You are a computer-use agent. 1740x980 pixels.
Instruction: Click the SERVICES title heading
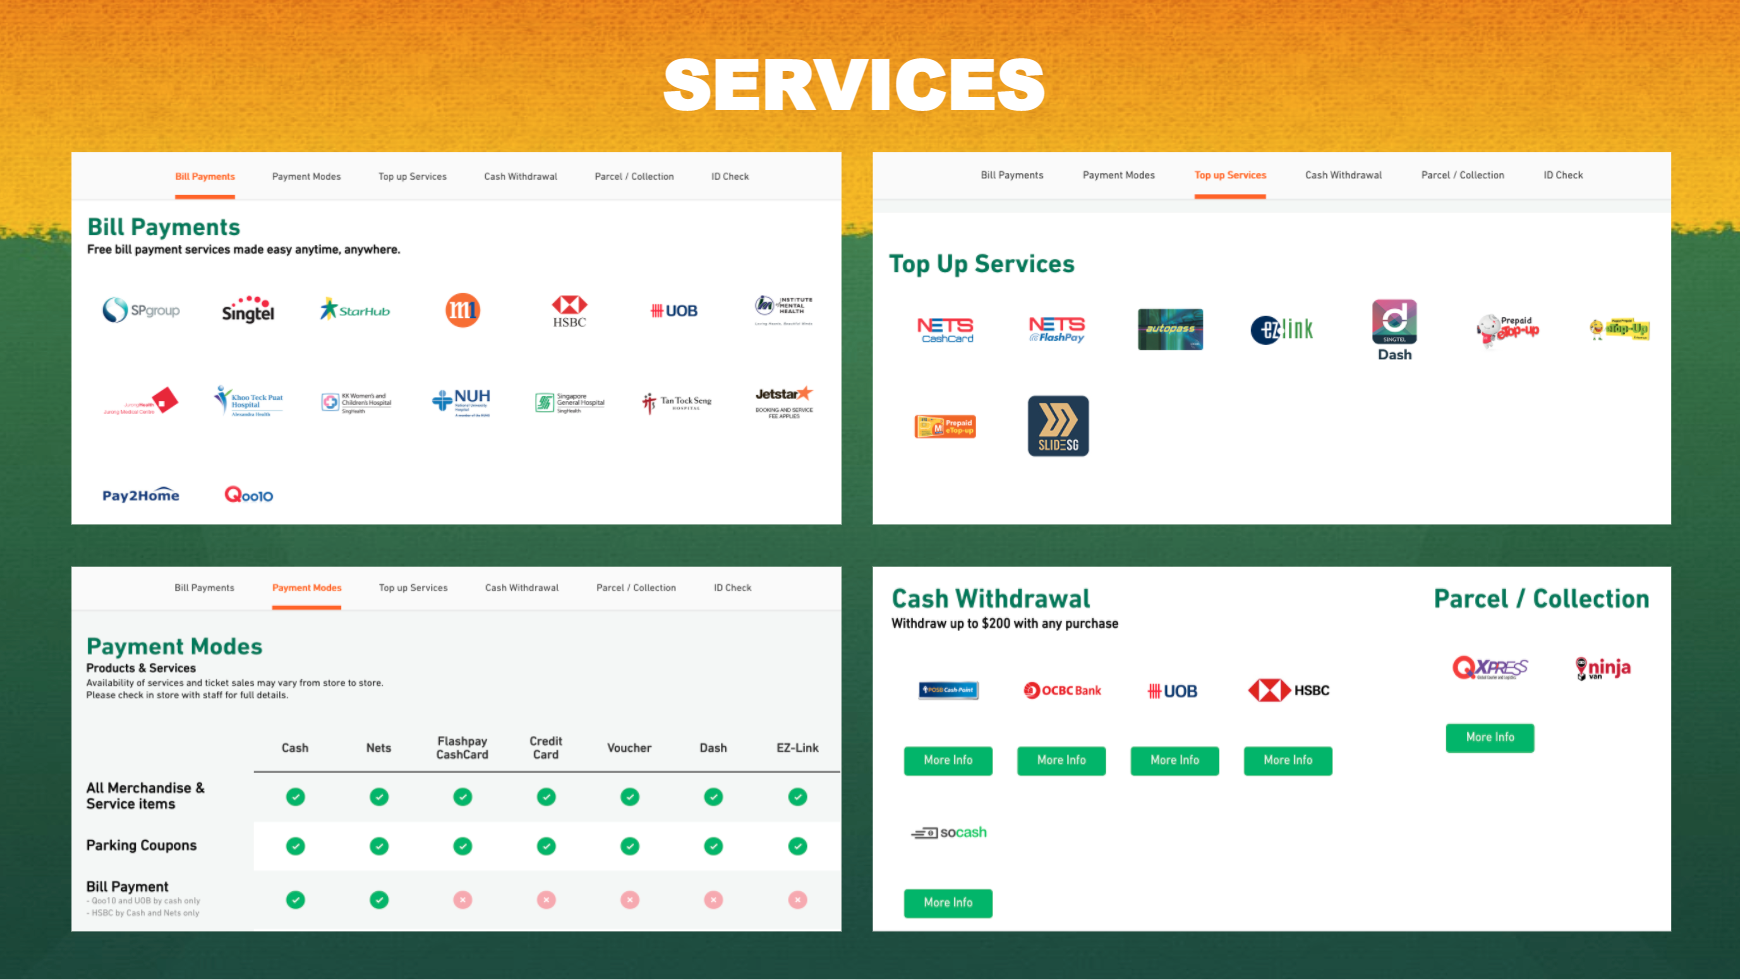coord(854,84)
